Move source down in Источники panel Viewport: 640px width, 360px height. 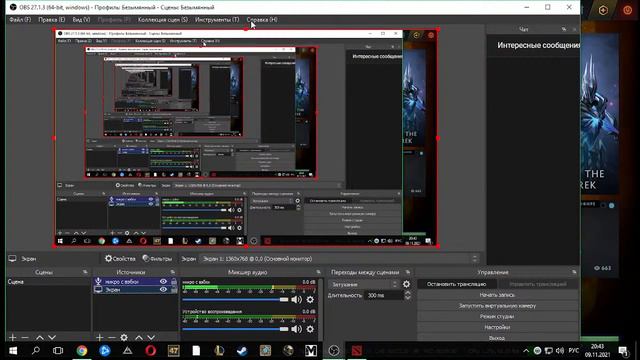pyautogui.click(x=151, y=338)
